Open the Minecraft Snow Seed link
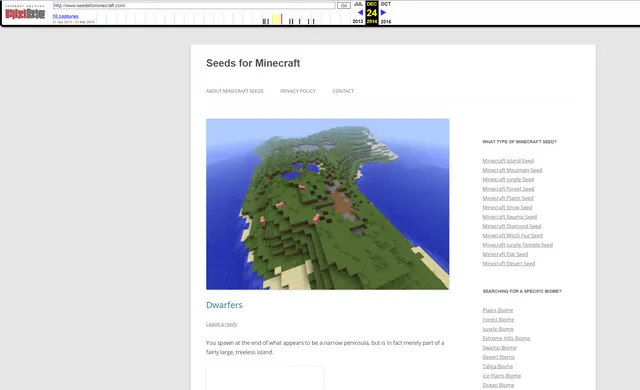640x390 pixels. 507,208
